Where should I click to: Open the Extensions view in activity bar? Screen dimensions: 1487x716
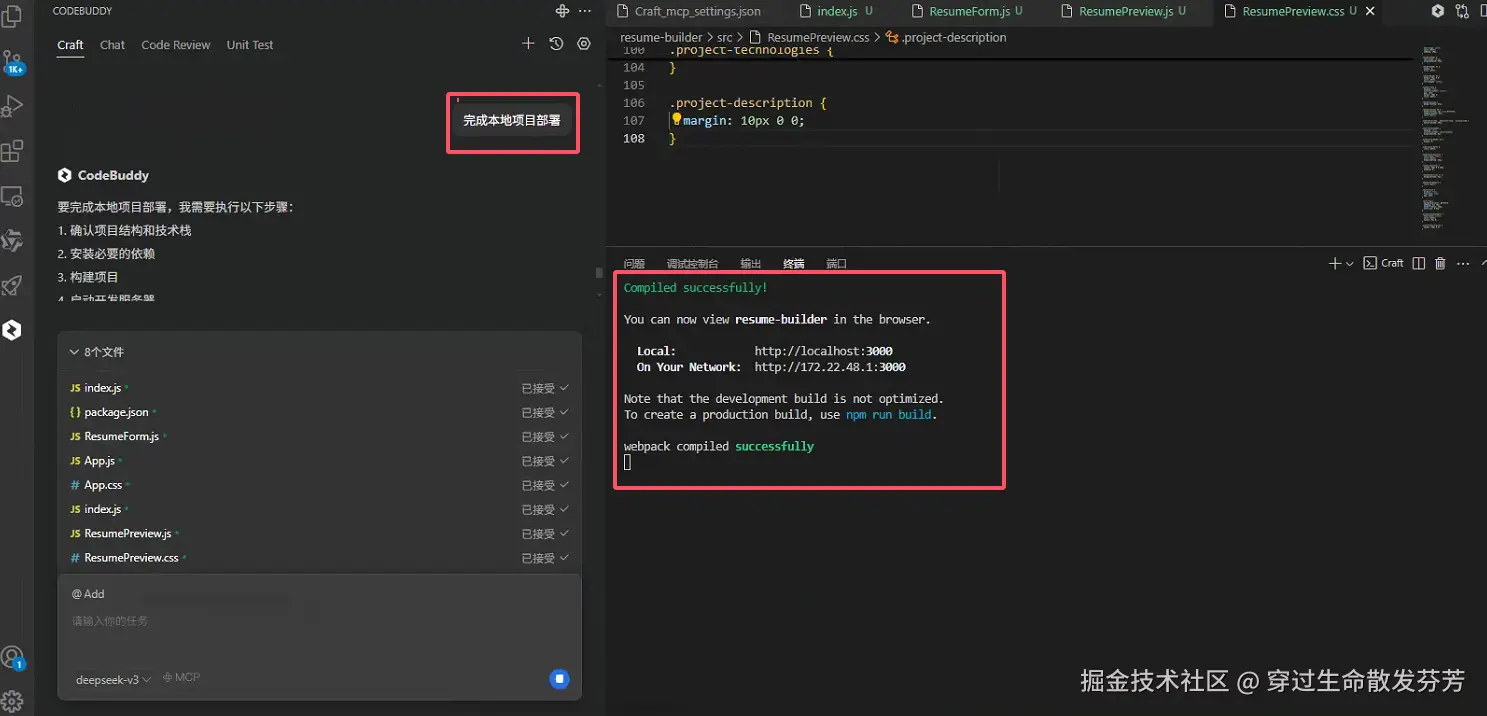13,151
